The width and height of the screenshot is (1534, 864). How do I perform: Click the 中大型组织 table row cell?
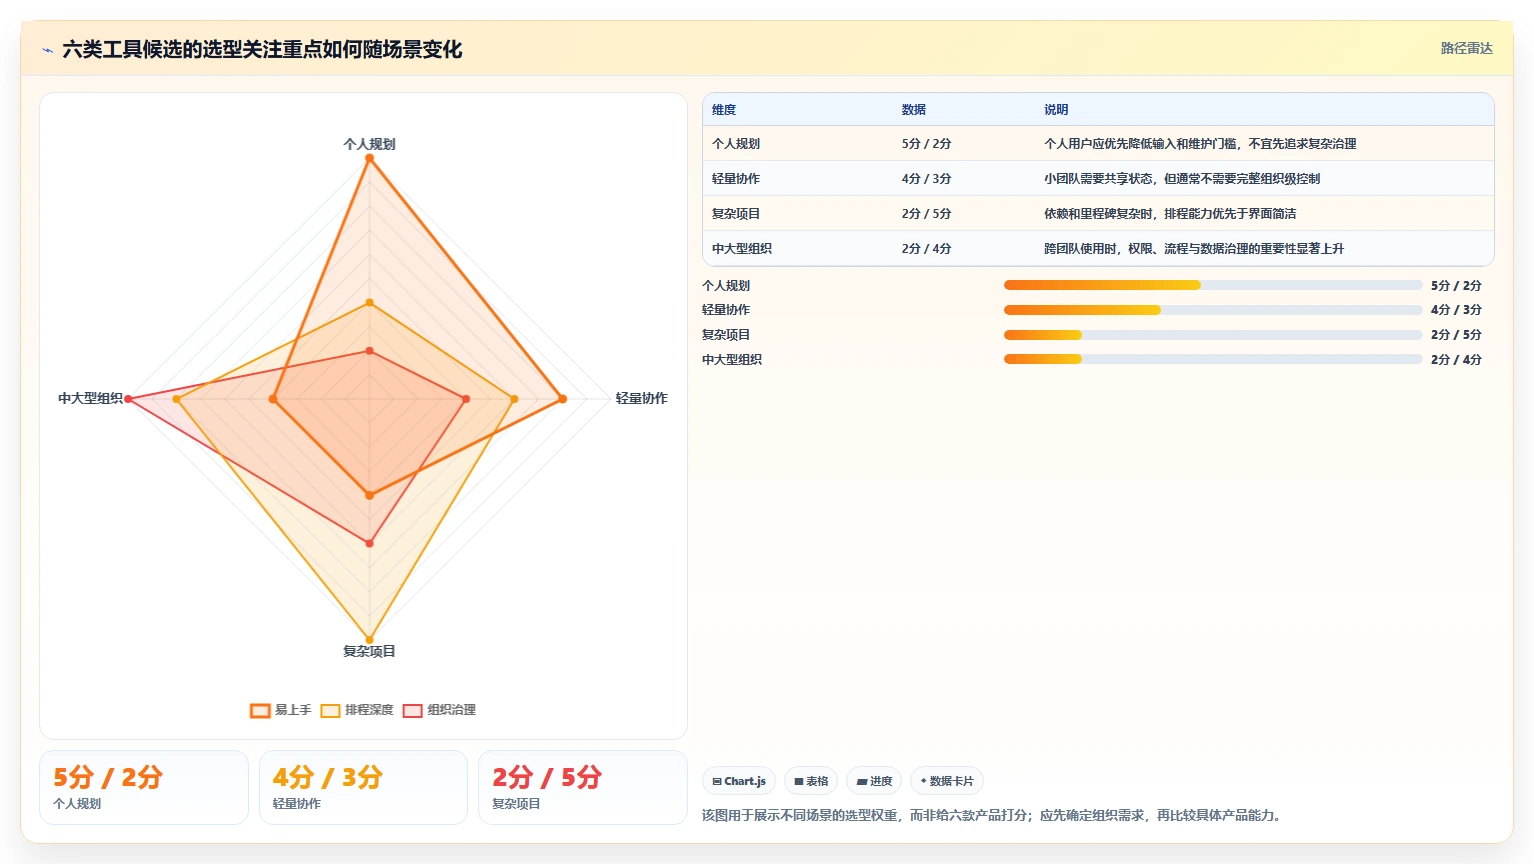tap(742, 249)
